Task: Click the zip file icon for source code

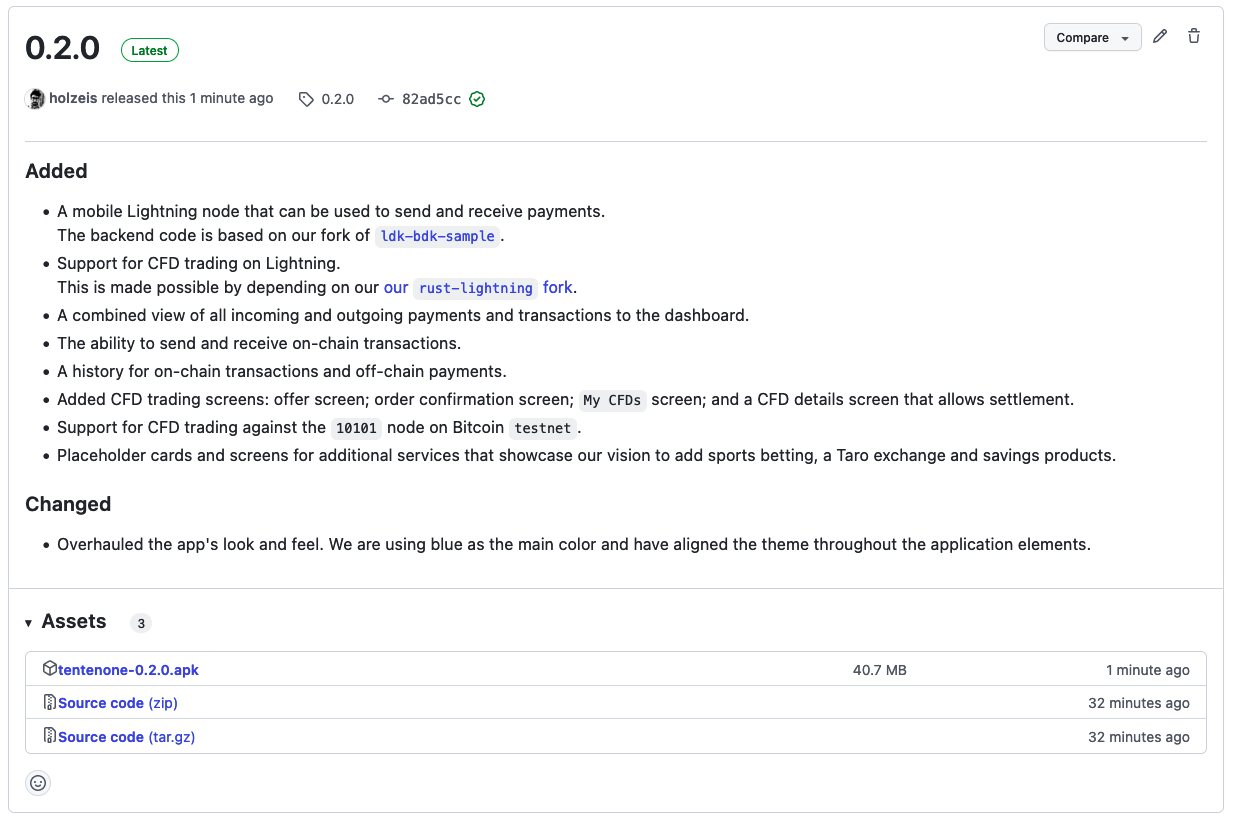Action: tap(50, 703)
